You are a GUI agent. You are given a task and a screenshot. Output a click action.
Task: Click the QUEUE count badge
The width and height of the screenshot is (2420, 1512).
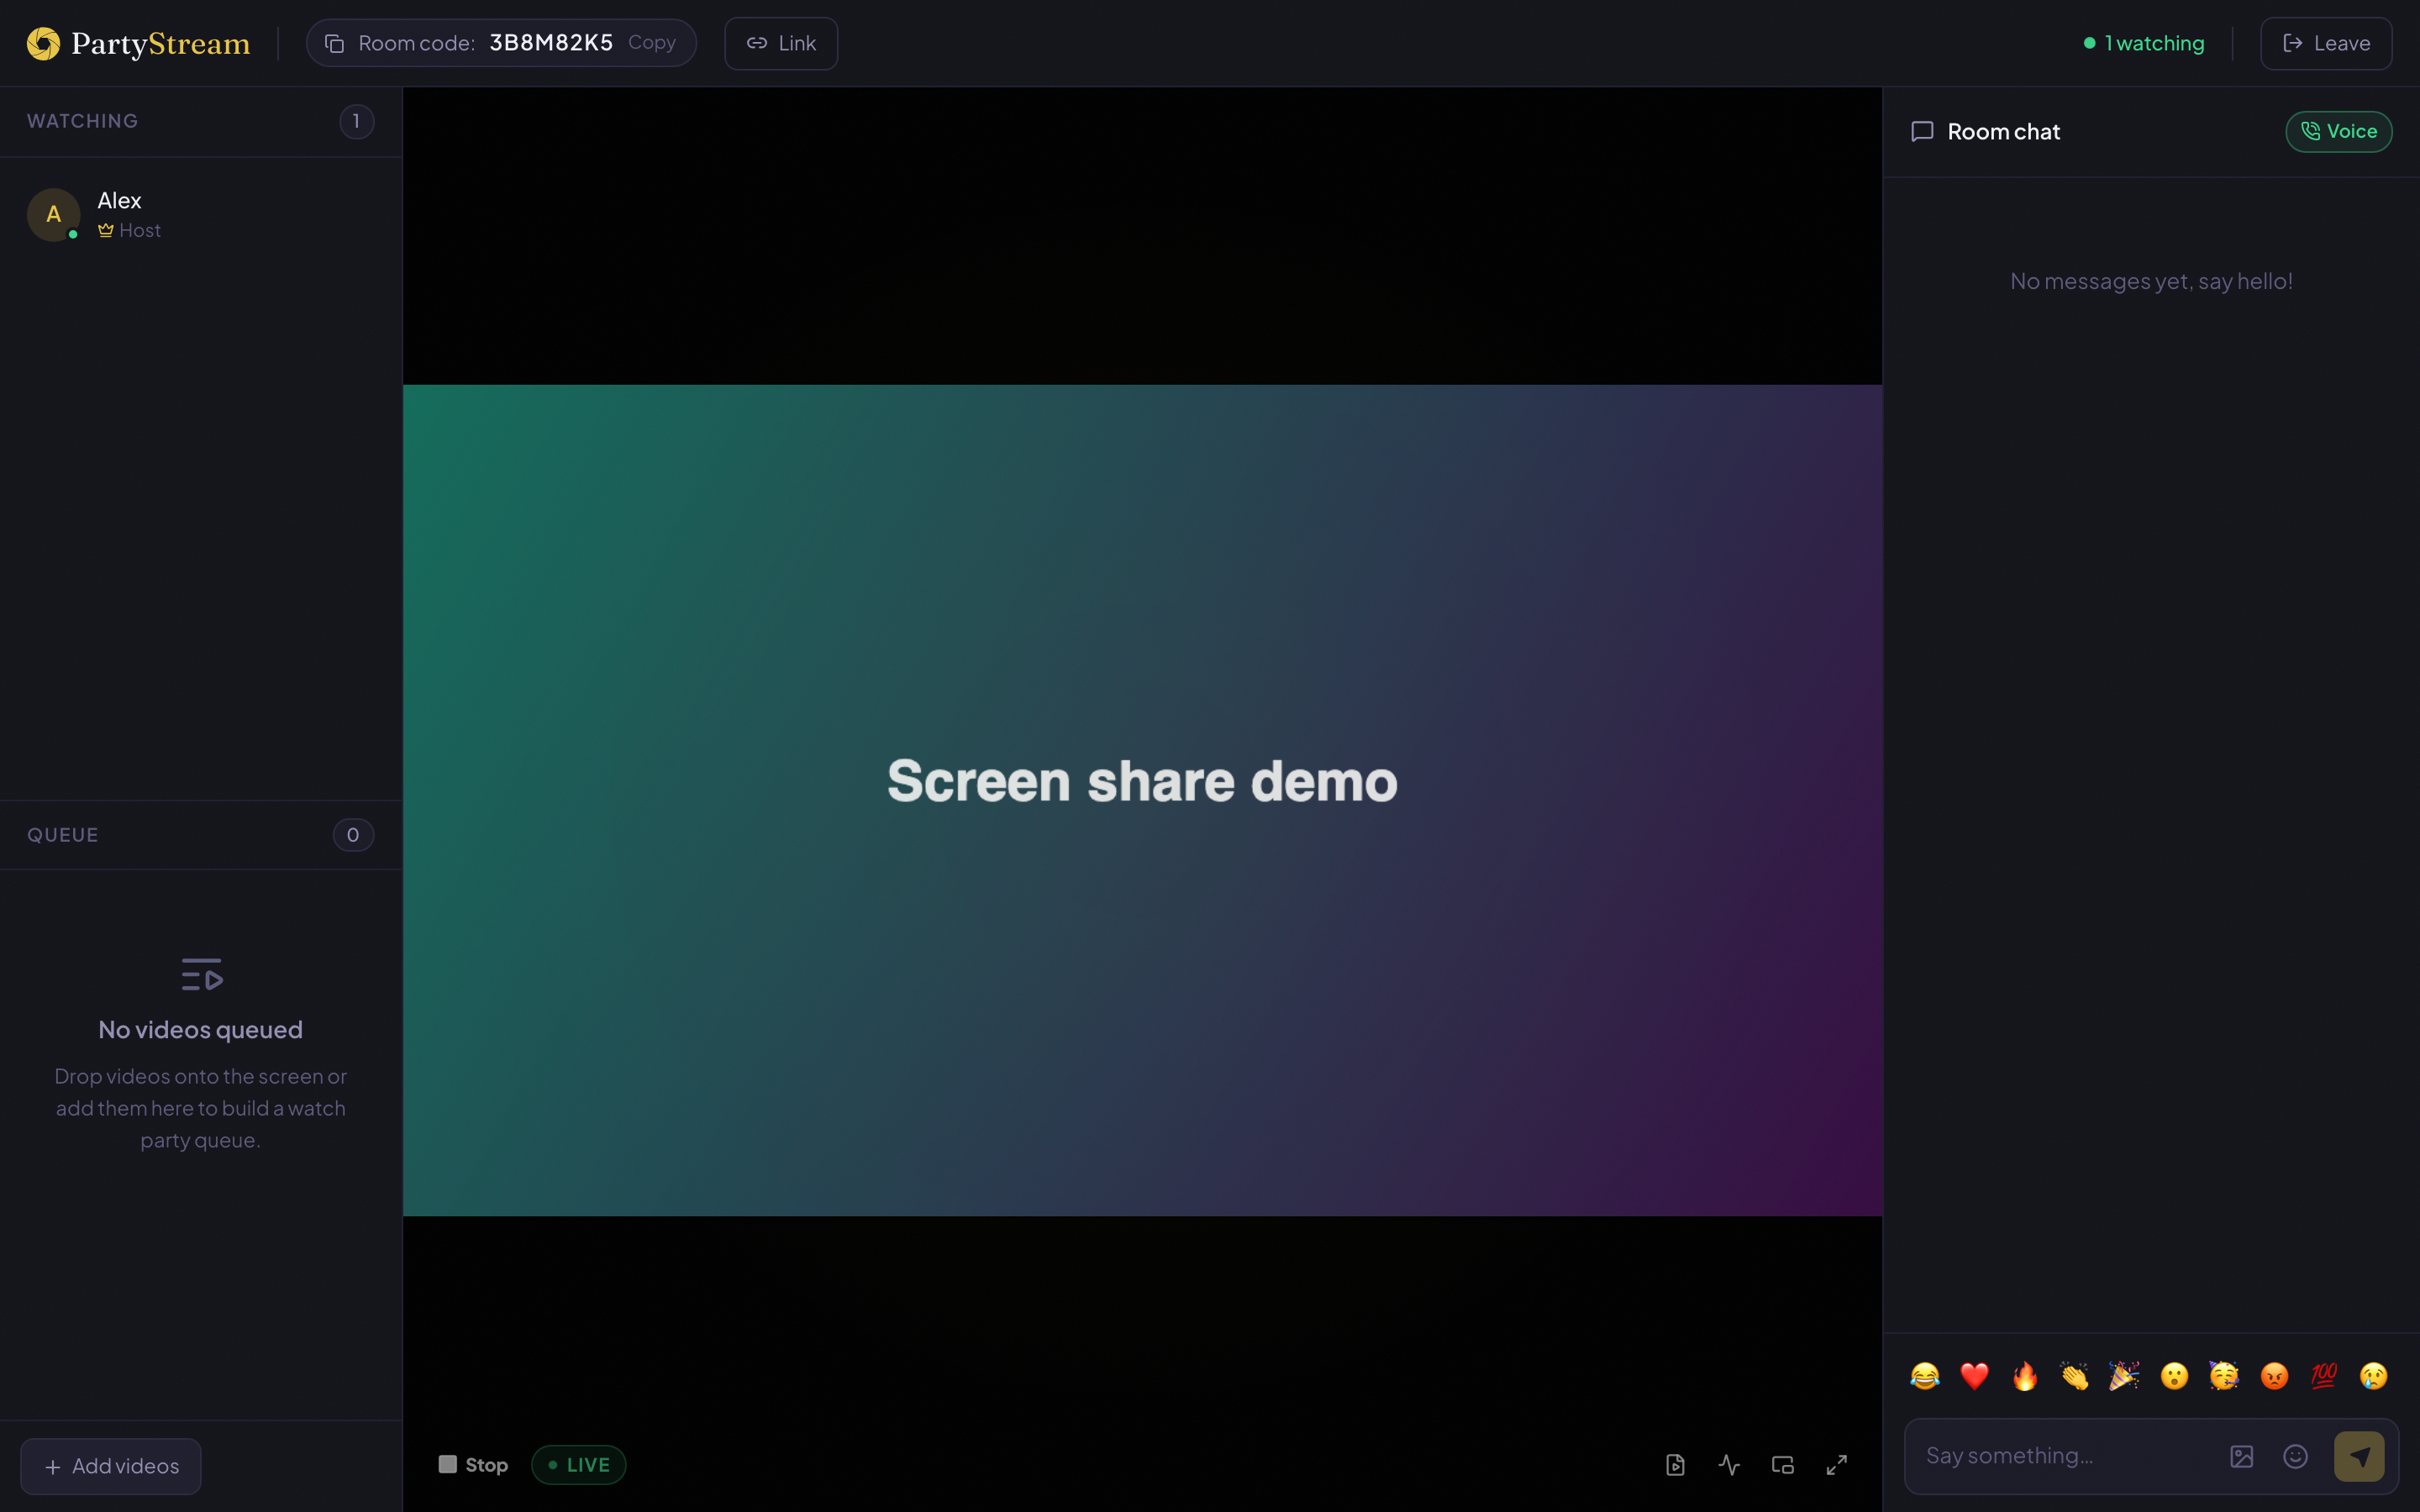tap(353, 834)
